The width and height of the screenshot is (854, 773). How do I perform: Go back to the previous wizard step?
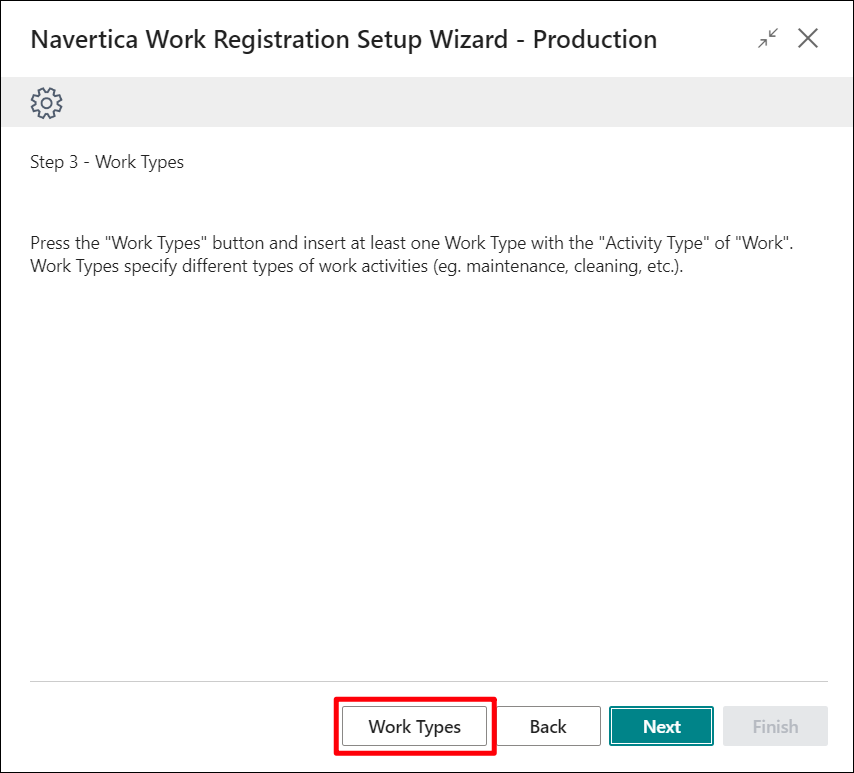[x=548, y=726]
